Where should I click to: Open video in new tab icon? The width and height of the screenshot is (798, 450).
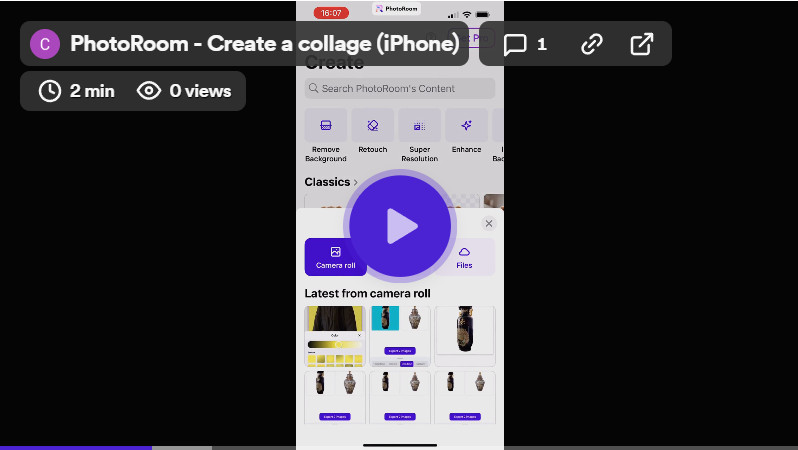641,44
